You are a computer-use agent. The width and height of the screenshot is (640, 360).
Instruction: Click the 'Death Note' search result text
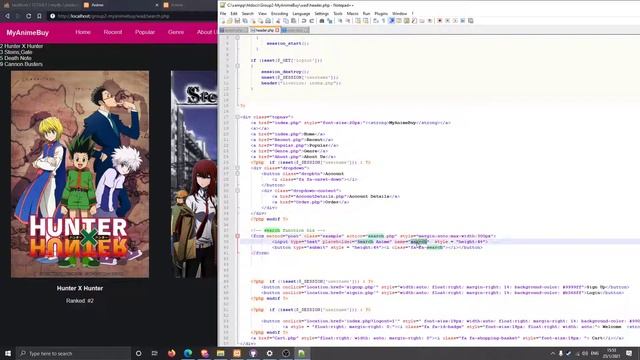click(x=18, y=58)
